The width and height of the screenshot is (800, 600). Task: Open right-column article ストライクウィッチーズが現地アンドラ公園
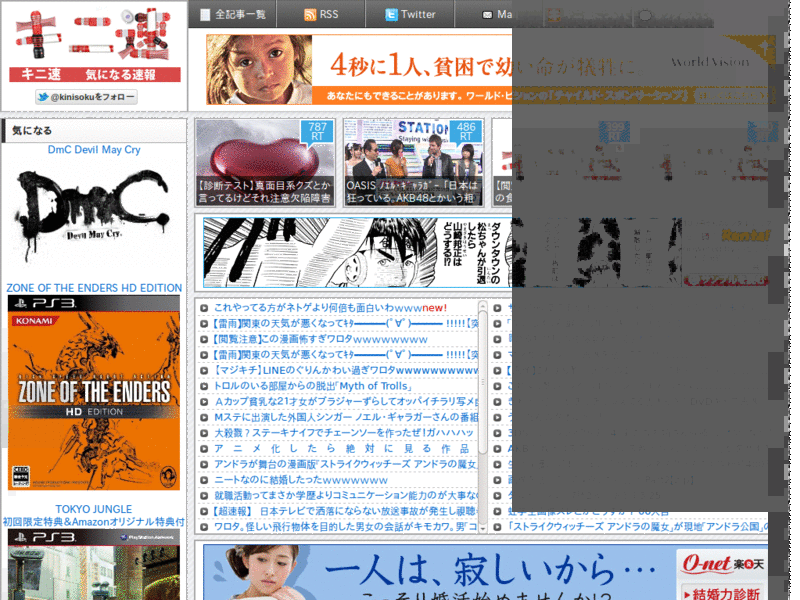pos(637,527)
